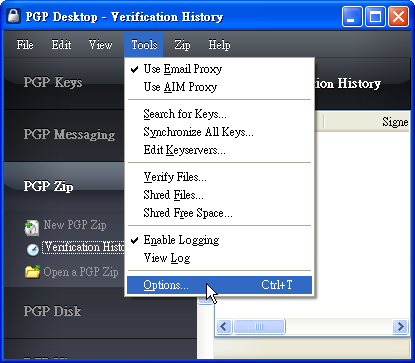Expand the PGP Messaging sidebar section

64,134
